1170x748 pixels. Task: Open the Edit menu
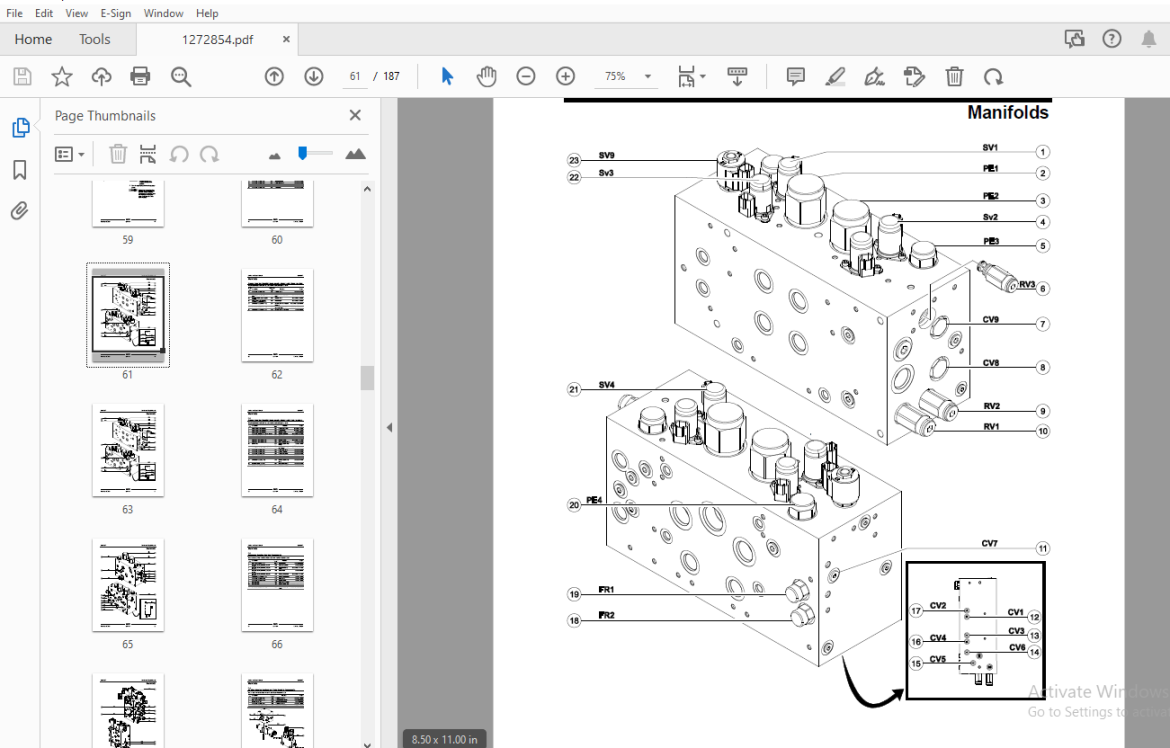44,13
